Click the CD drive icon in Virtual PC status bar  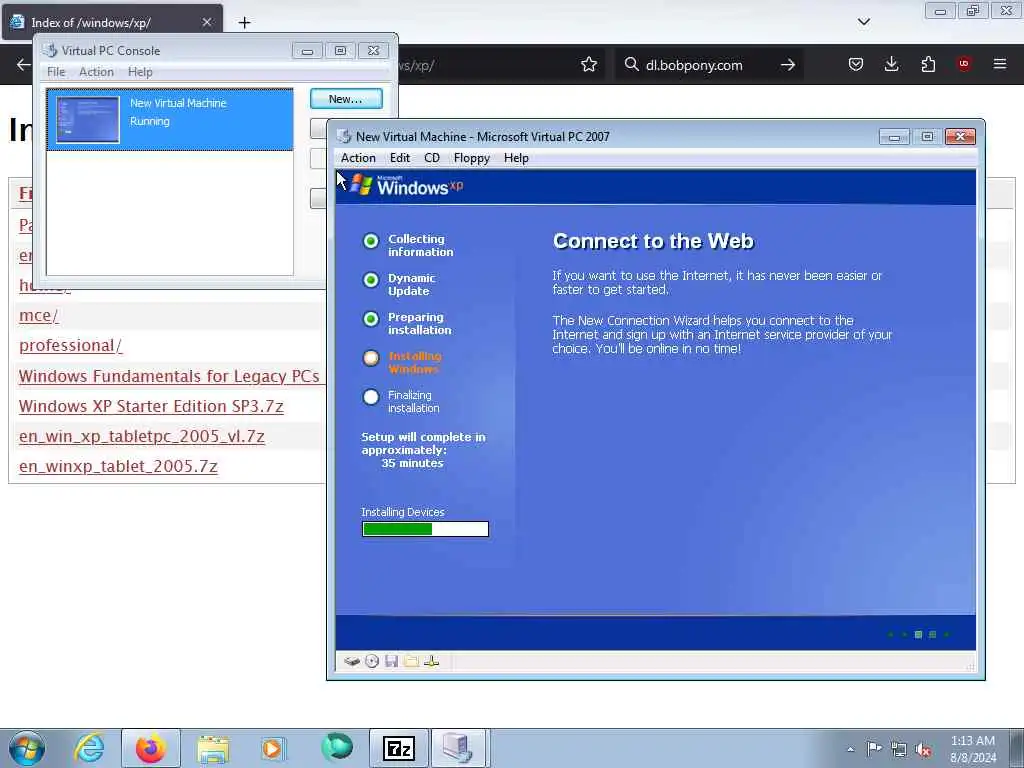pos(372,662)
